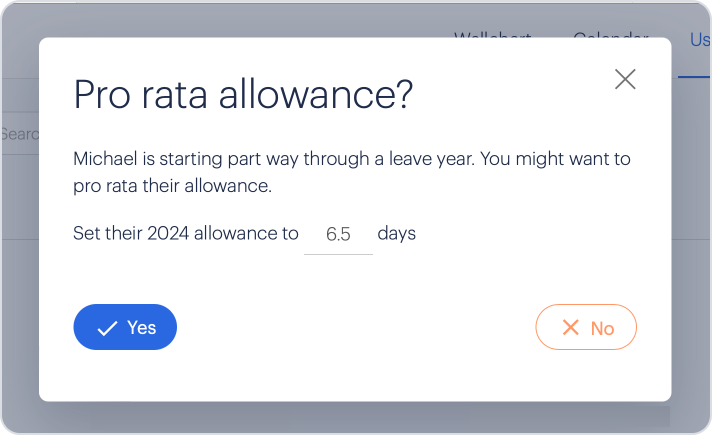Select the Calendar tab behind the dialog
This screenshot has height=435, width=712.
pyautogui.click(x=611, y=35)
